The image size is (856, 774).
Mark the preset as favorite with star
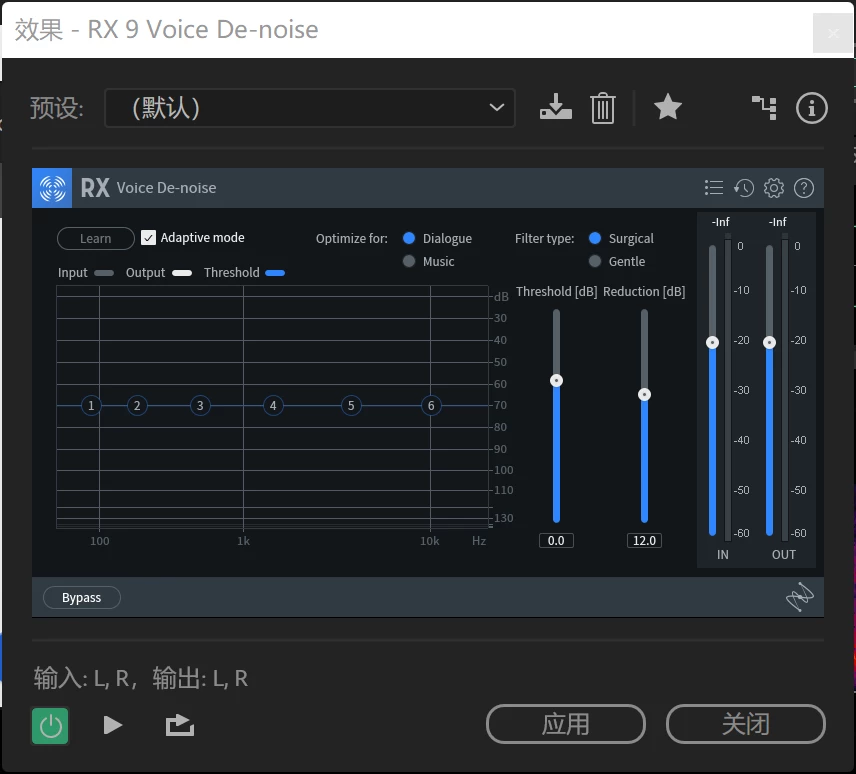(x=668, y=107)
